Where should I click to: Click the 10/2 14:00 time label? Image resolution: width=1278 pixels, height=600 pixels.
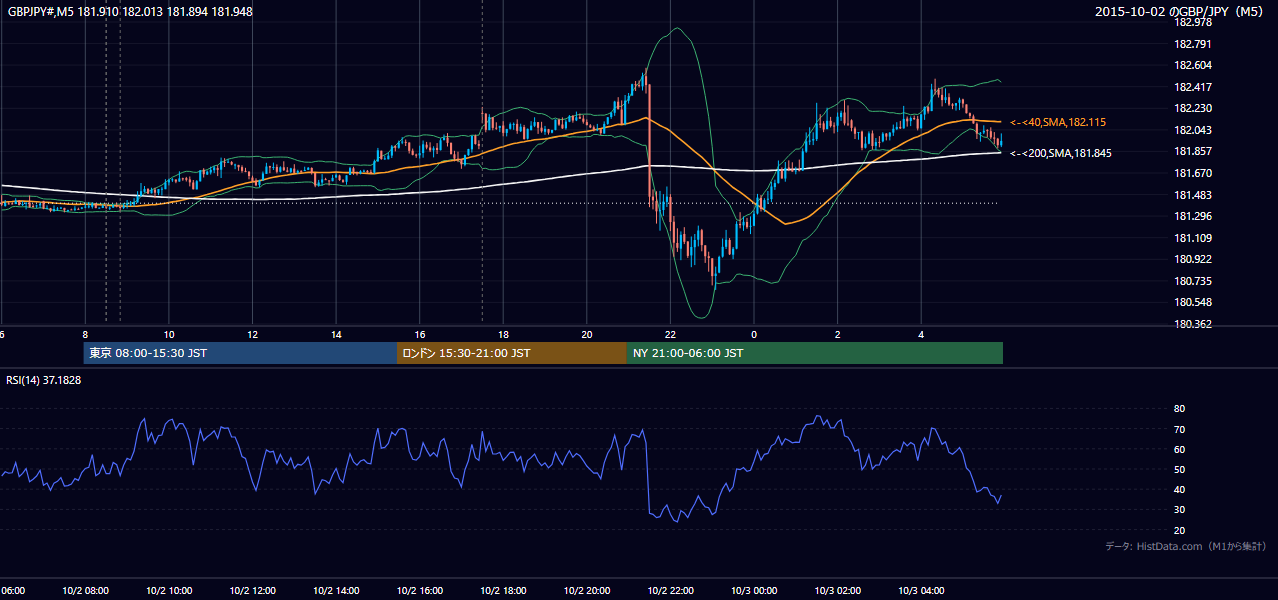337,591
